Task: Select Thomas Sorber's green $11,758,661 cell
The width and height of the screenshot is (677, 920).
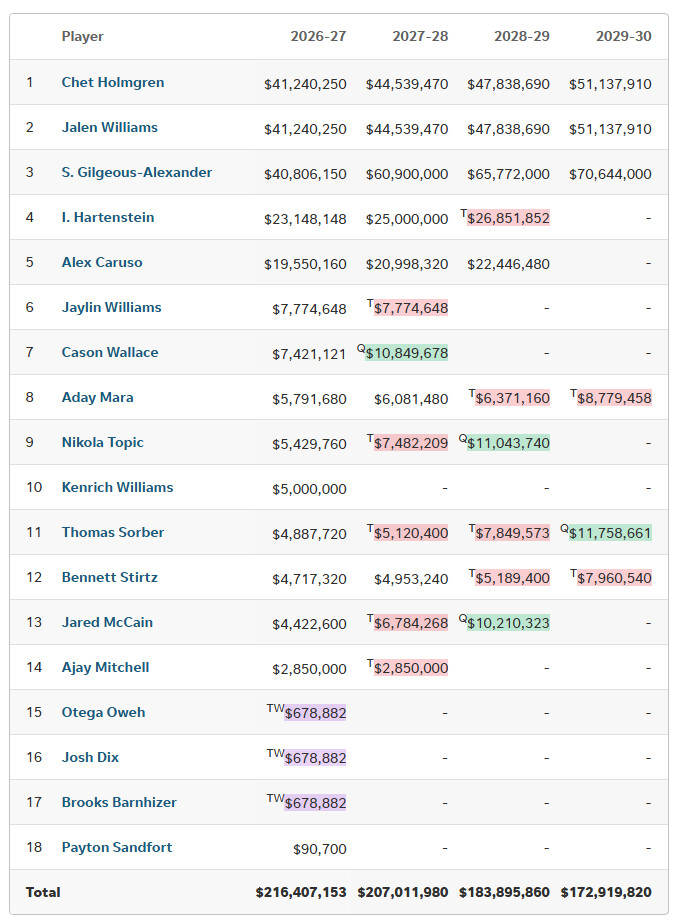Action: (610, 533)
